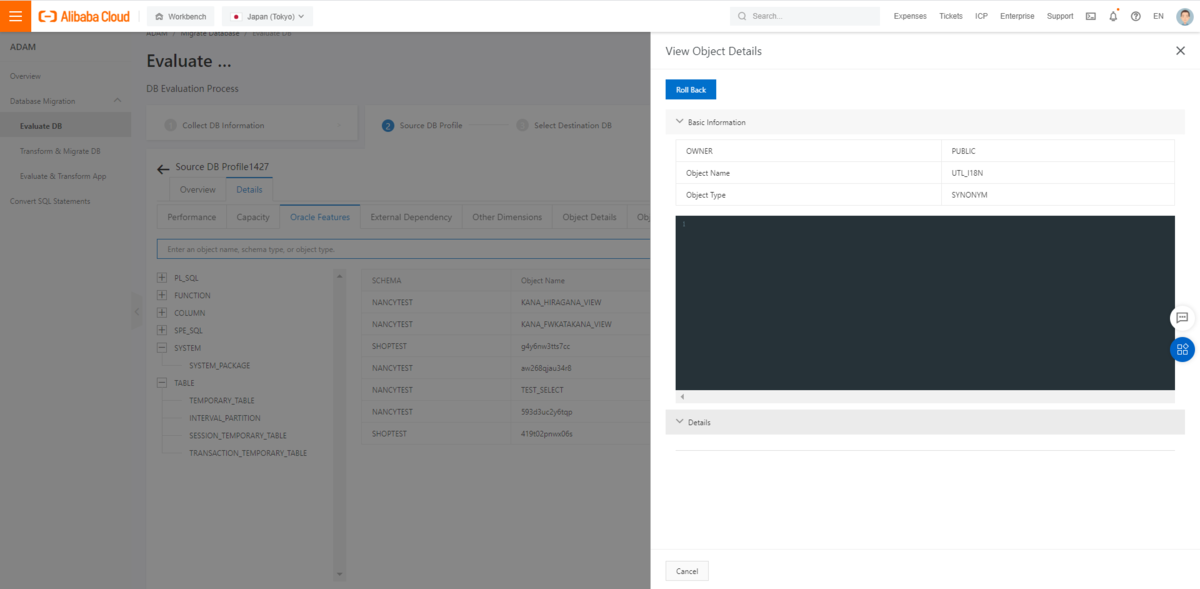Open the hamburger navigation menu
Viewport: 1200px width, 589px height.
[15, 16]
